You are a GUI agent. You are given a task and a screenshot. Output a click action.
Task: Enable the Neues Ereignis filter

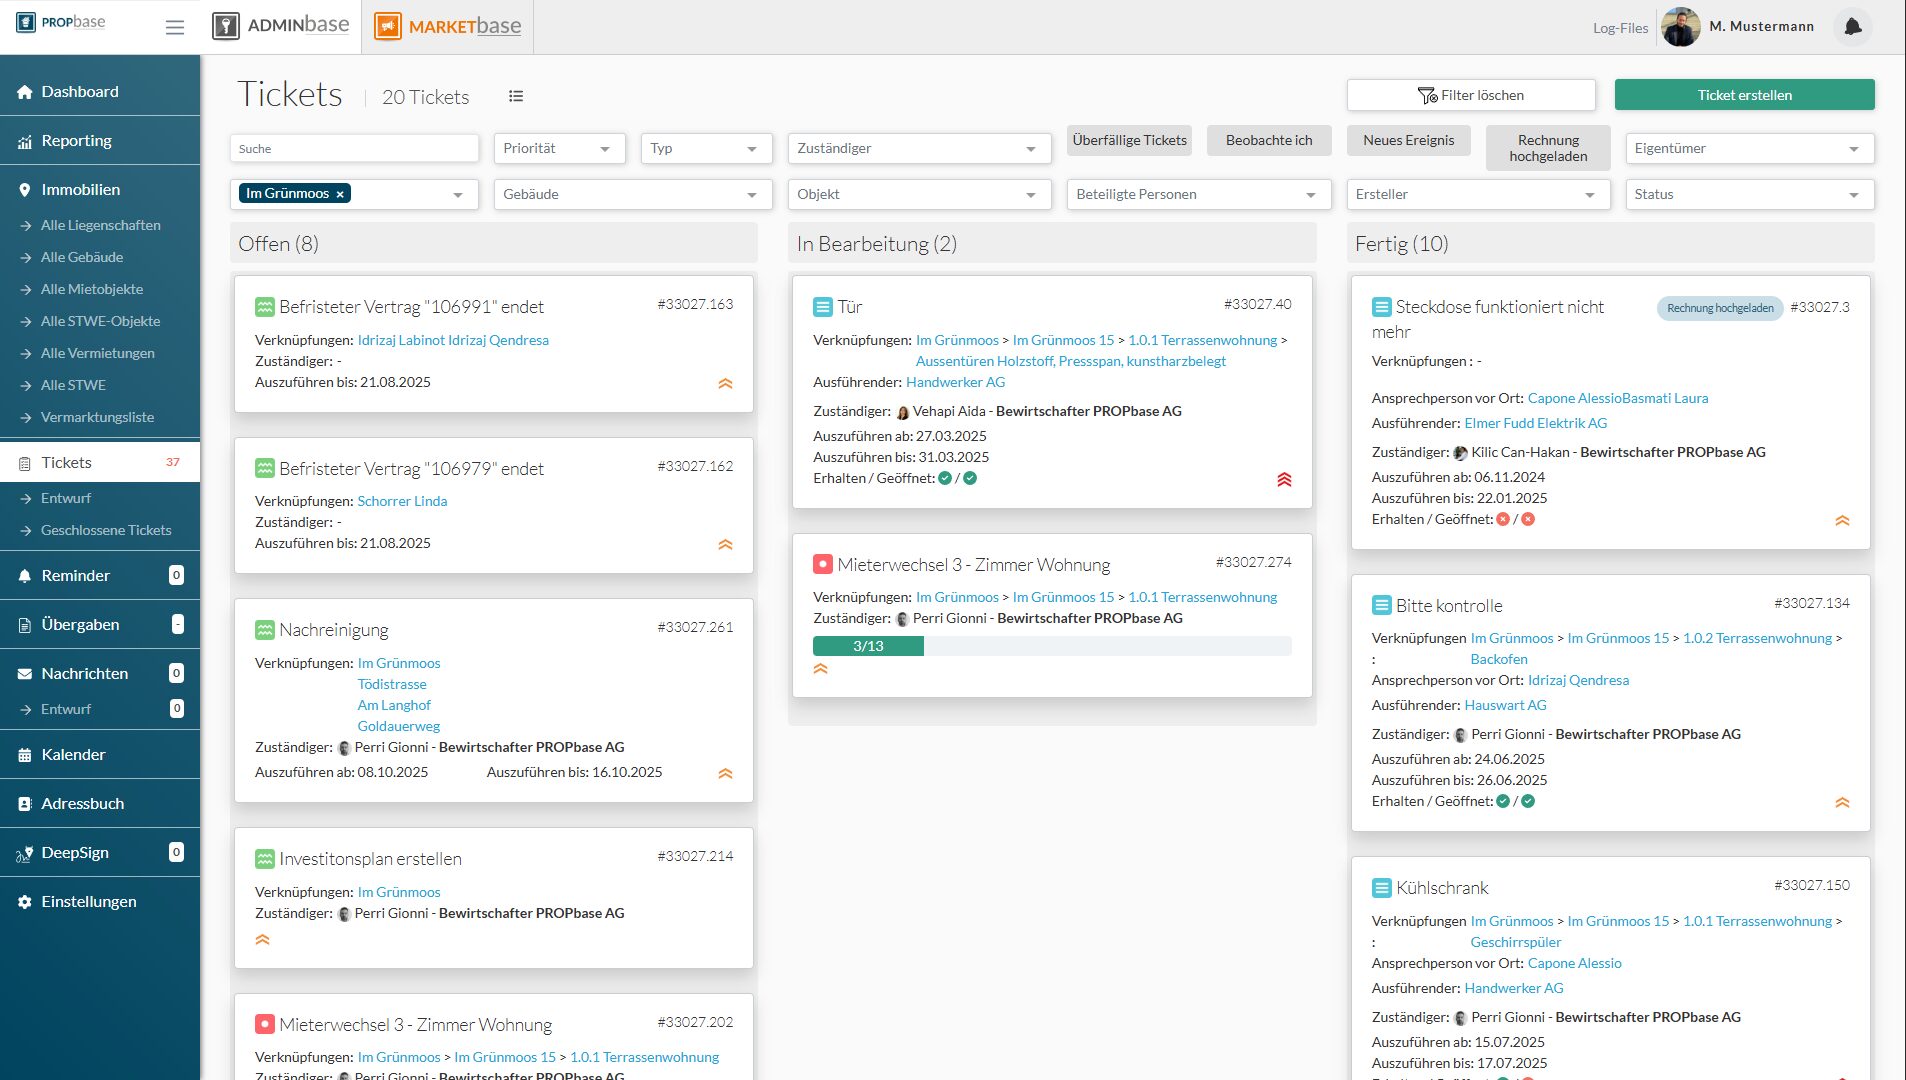pyautogui.click(x=1408, y=140)
